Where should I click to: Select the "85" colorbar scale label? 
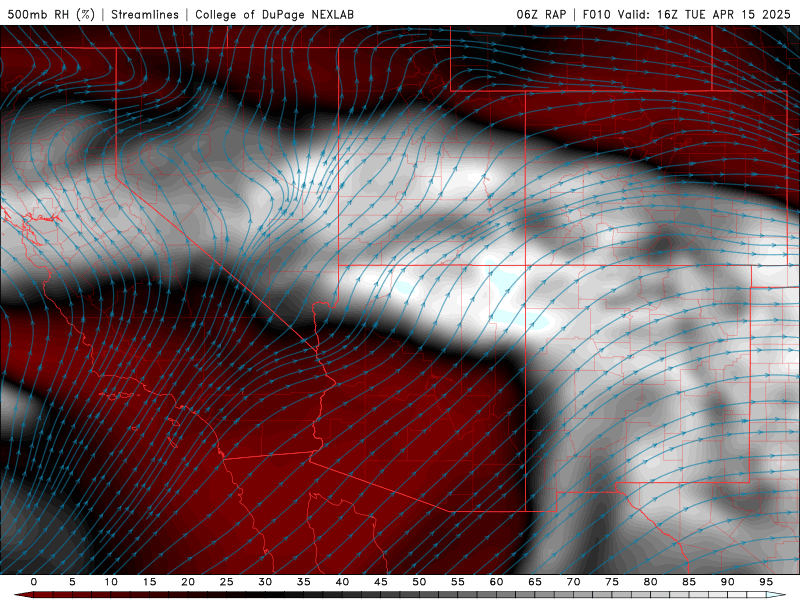pos(689,582)
